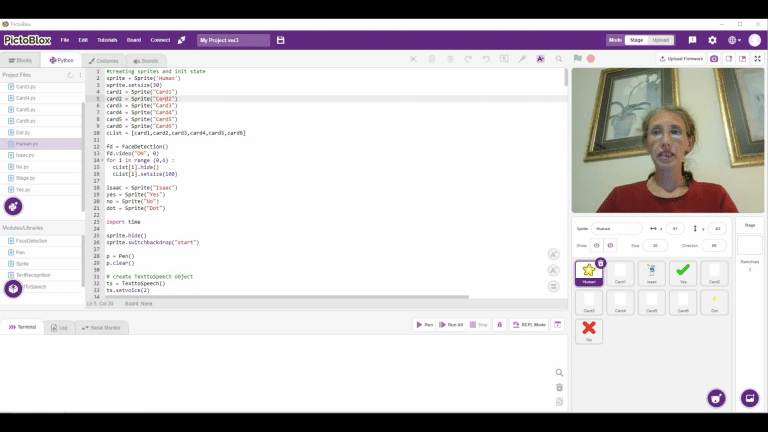Click the connect plug icon beside Connect
Image resolution: width=768 pixels, height=432 pixels.
pyautogui.click(x=182, y=40)
